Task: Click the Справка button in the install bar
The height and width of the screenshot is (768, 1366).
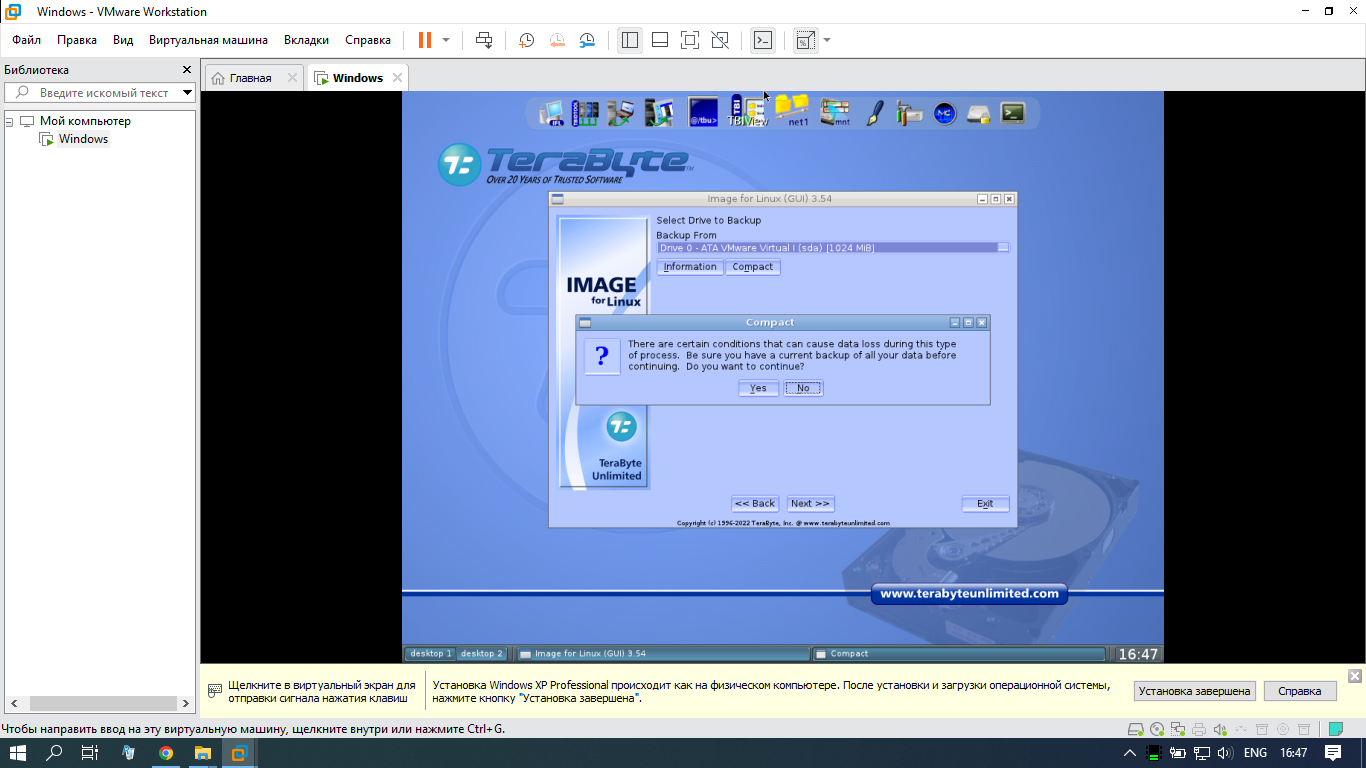Action: pos(1300,691)
